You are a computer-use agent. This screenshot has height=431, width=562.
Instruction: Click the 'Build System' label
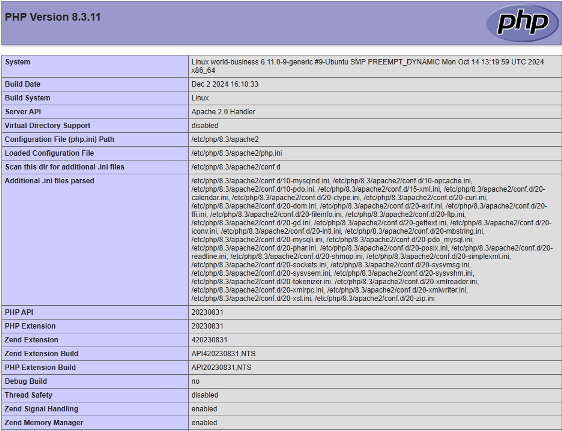pos(28,98)
